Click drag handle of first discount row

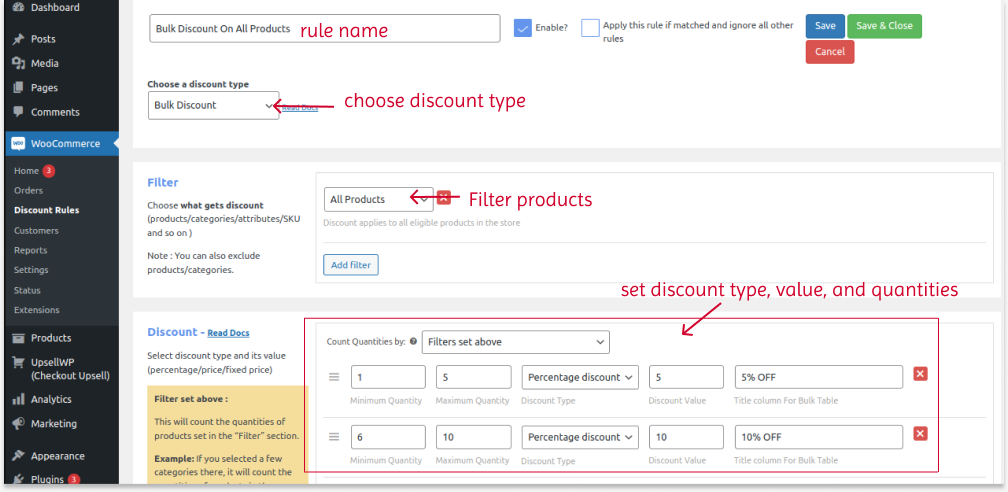[x=334, y=377]
